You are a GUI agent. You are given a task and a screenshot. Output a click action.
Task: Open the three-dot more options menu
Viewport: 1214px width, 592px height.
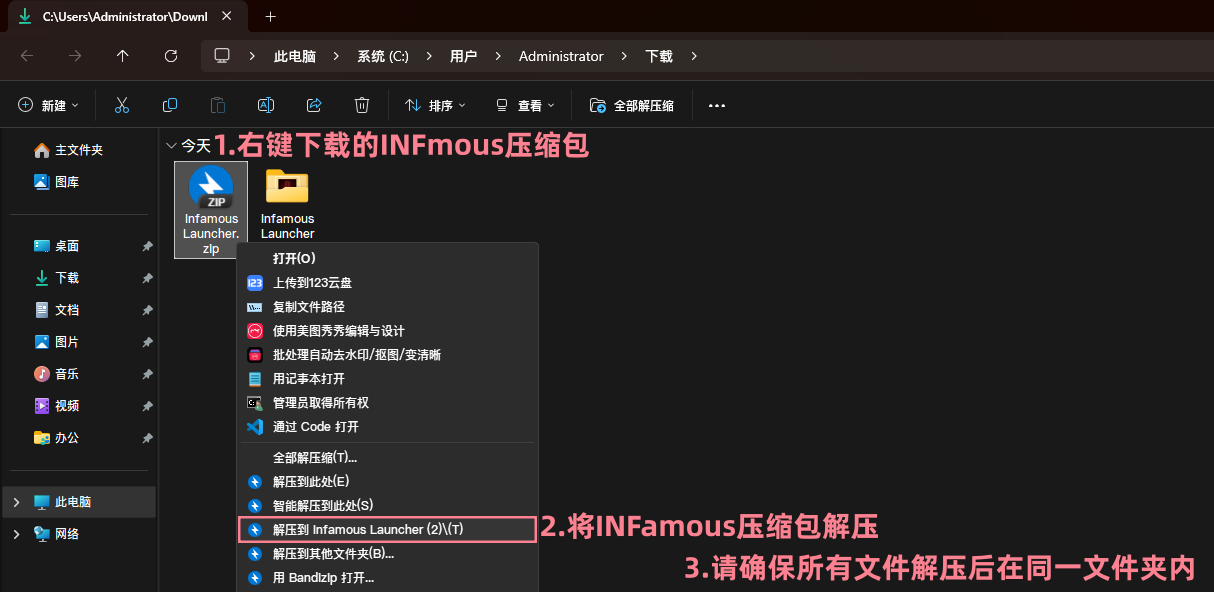click(x=716, y=105)
